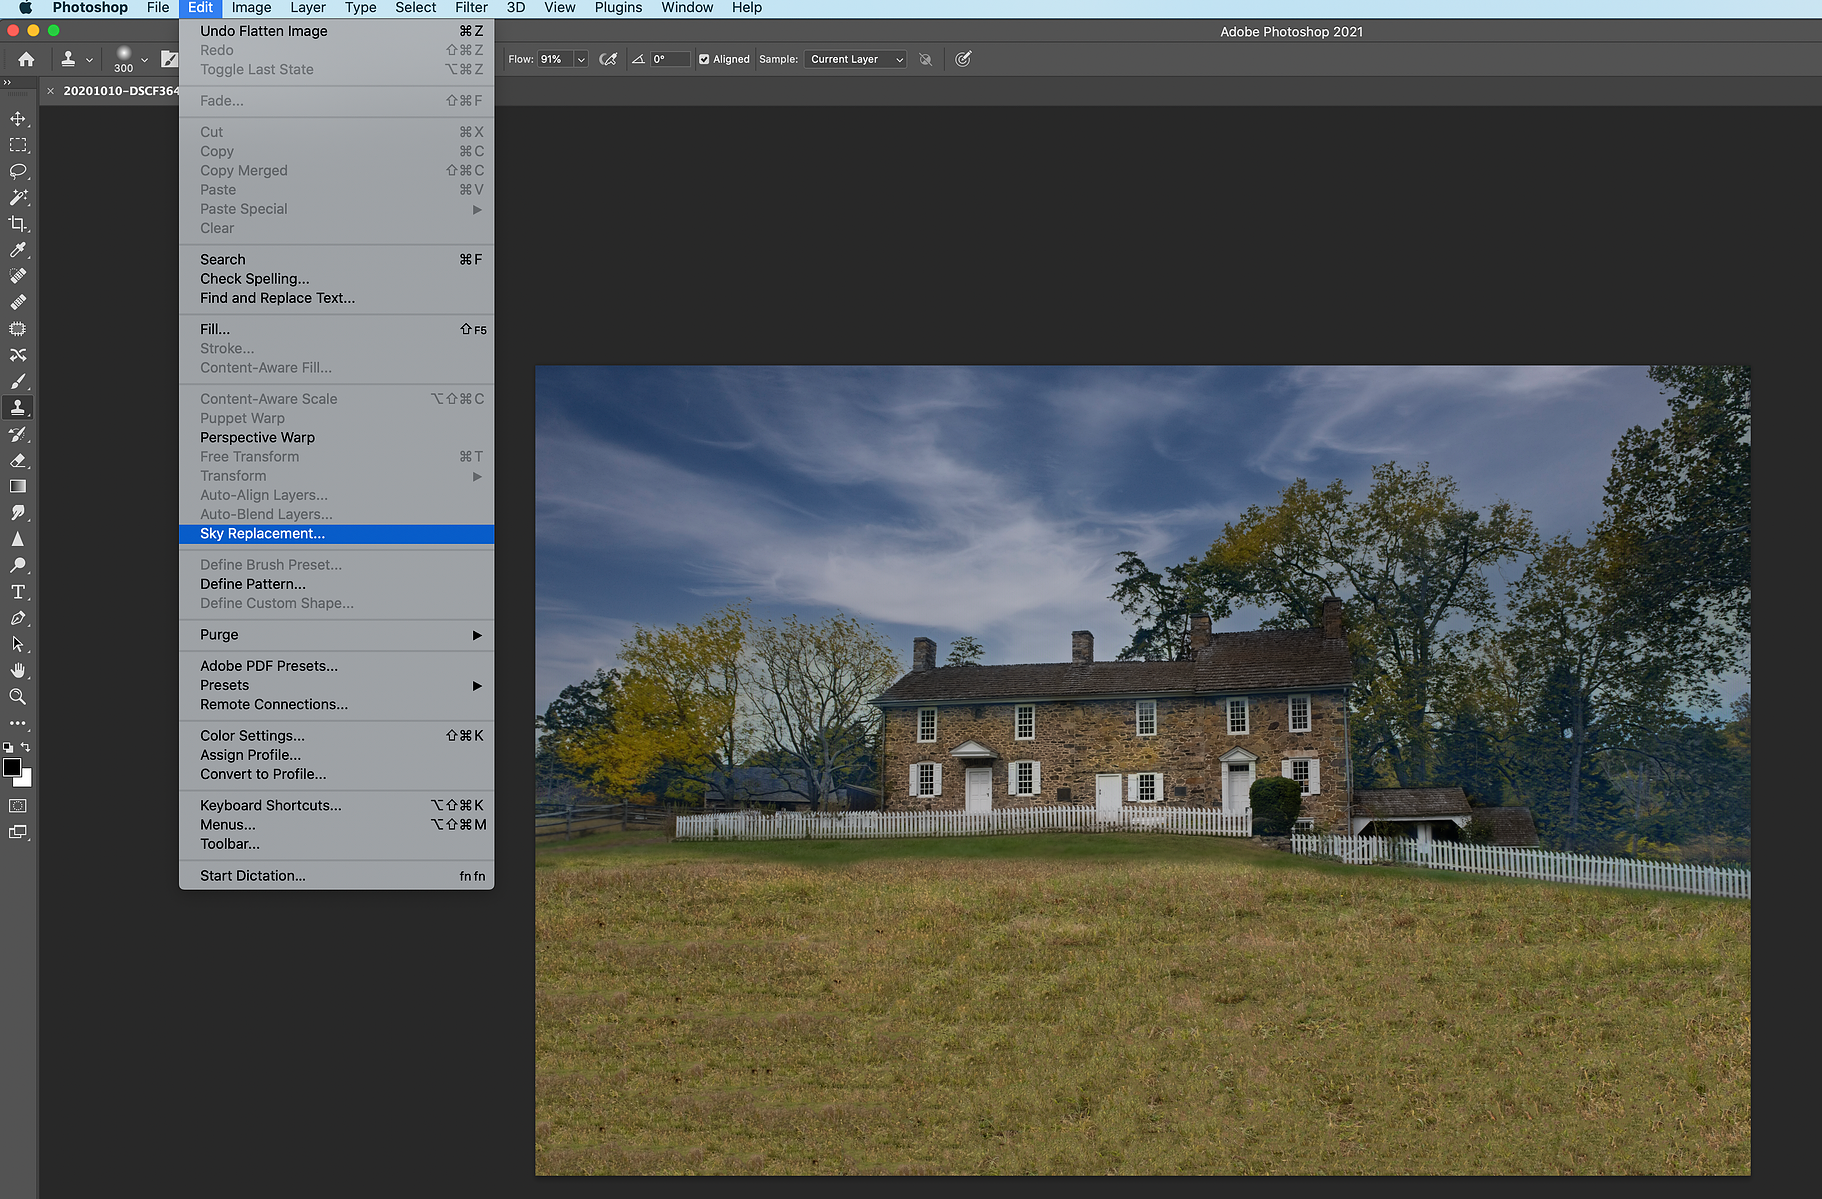Screen dimensions: 1822x1199
Task: Open Color Settings... menu item
Action: pyautogui.click(x=336, y=735)
